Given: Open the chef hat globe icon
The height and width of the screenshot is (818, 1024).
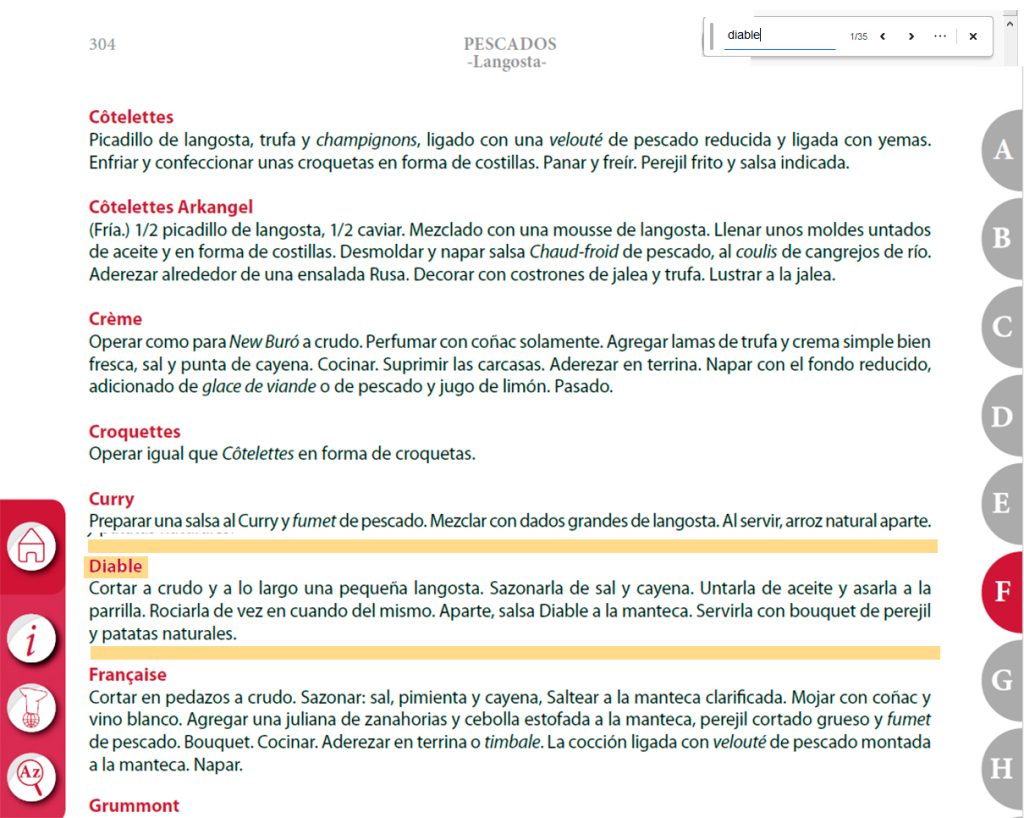Looking at the screenshot, I should (x=31, y=708).
